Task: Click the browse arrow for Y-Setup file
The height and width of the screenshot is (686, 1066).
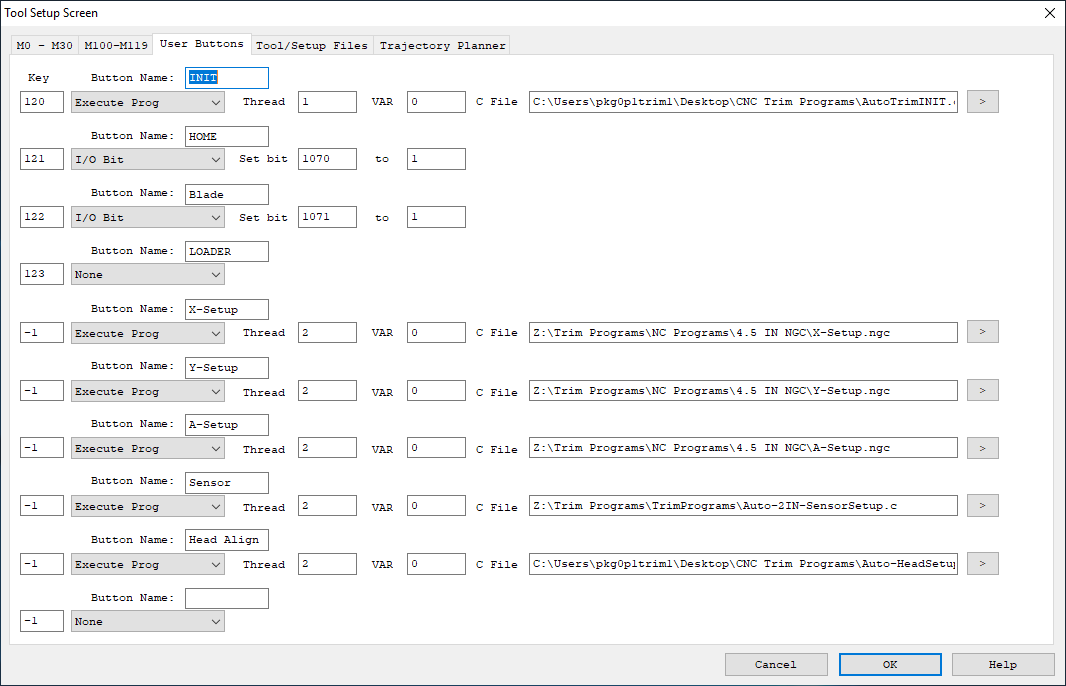Action: tap(982, 390)
